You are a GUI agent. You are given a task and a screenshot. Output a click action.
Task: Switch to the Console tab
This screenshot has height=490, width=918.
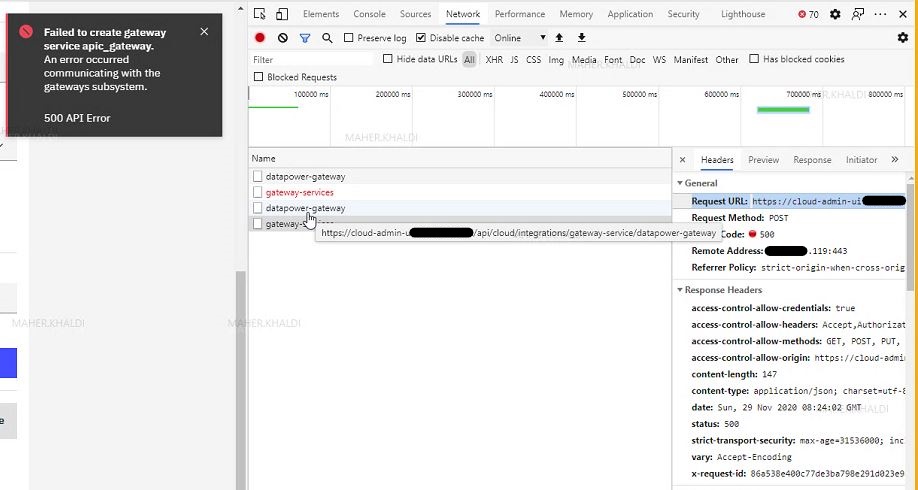[x=369, y=14]
